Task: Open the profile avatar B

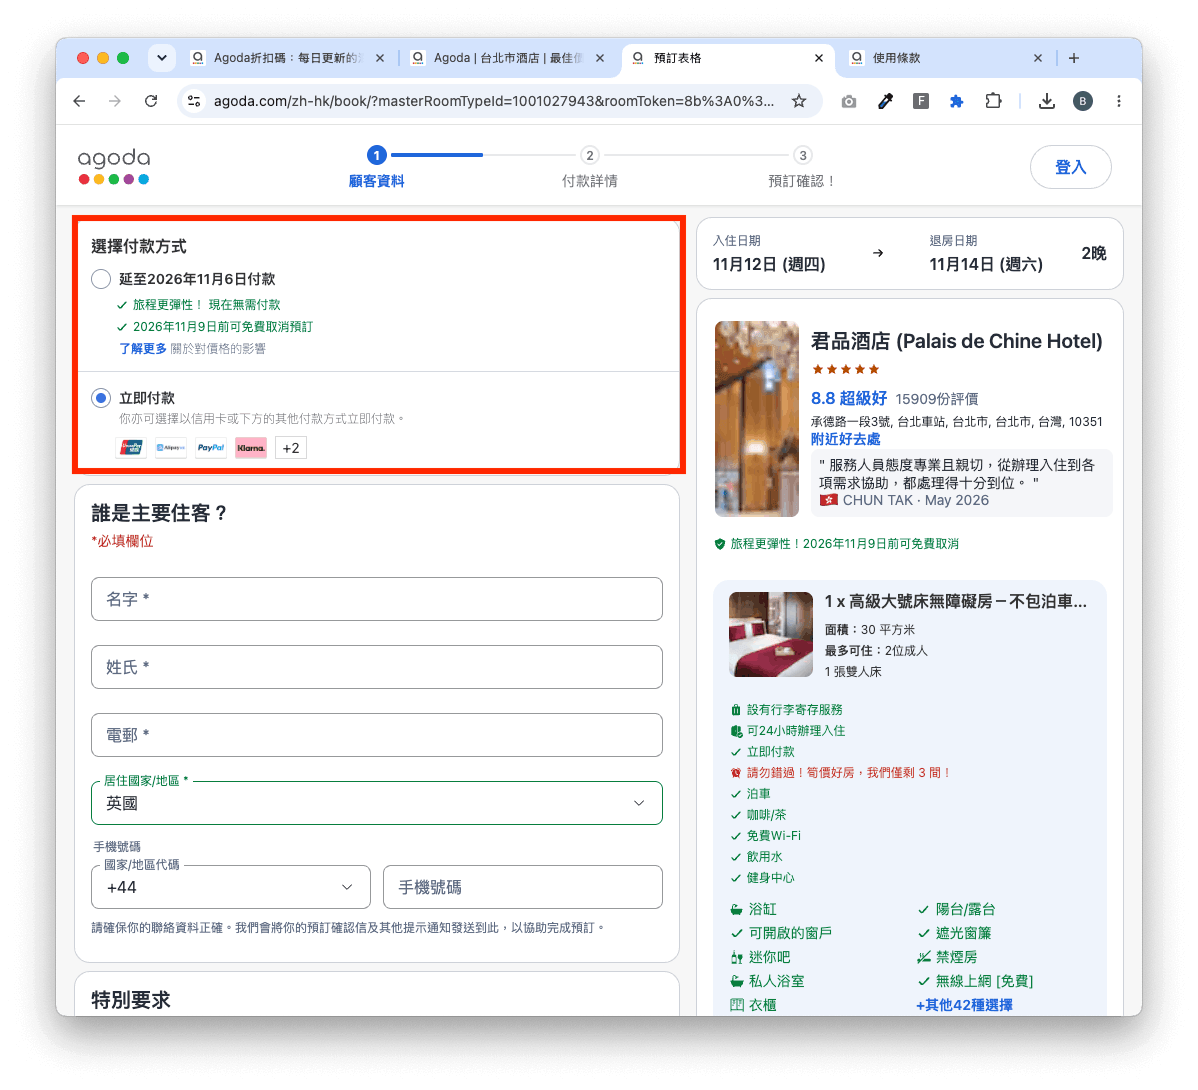Action: click(x=1083, y=101)
